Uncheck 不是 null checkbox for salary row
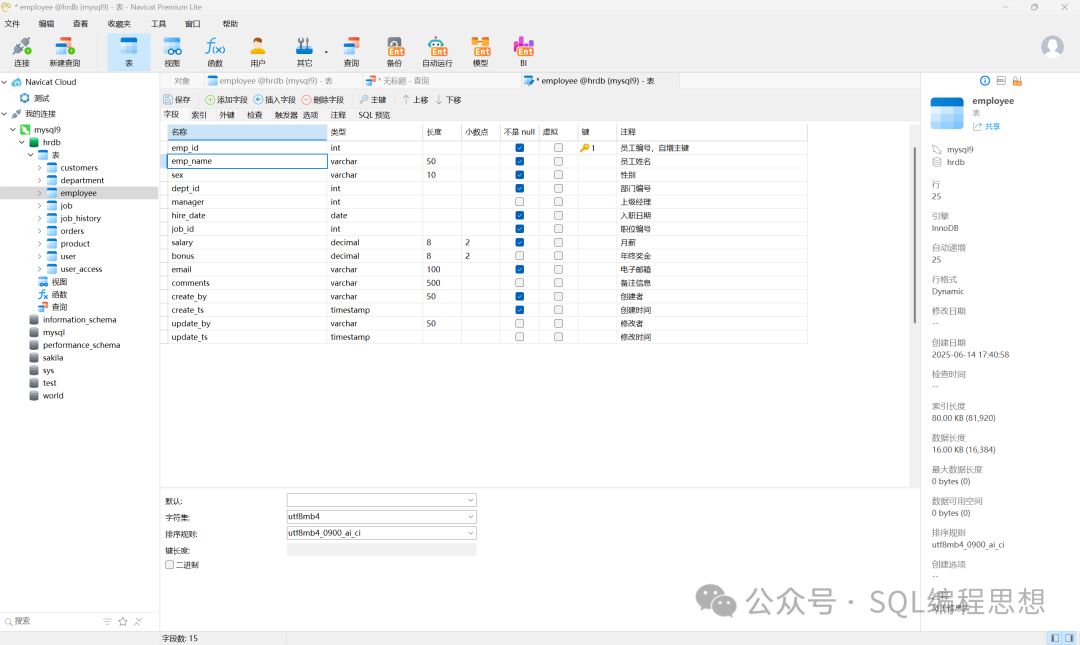The height and width of the screenshot is (645, 1080). pyautogui.click(x=520, y=242)
